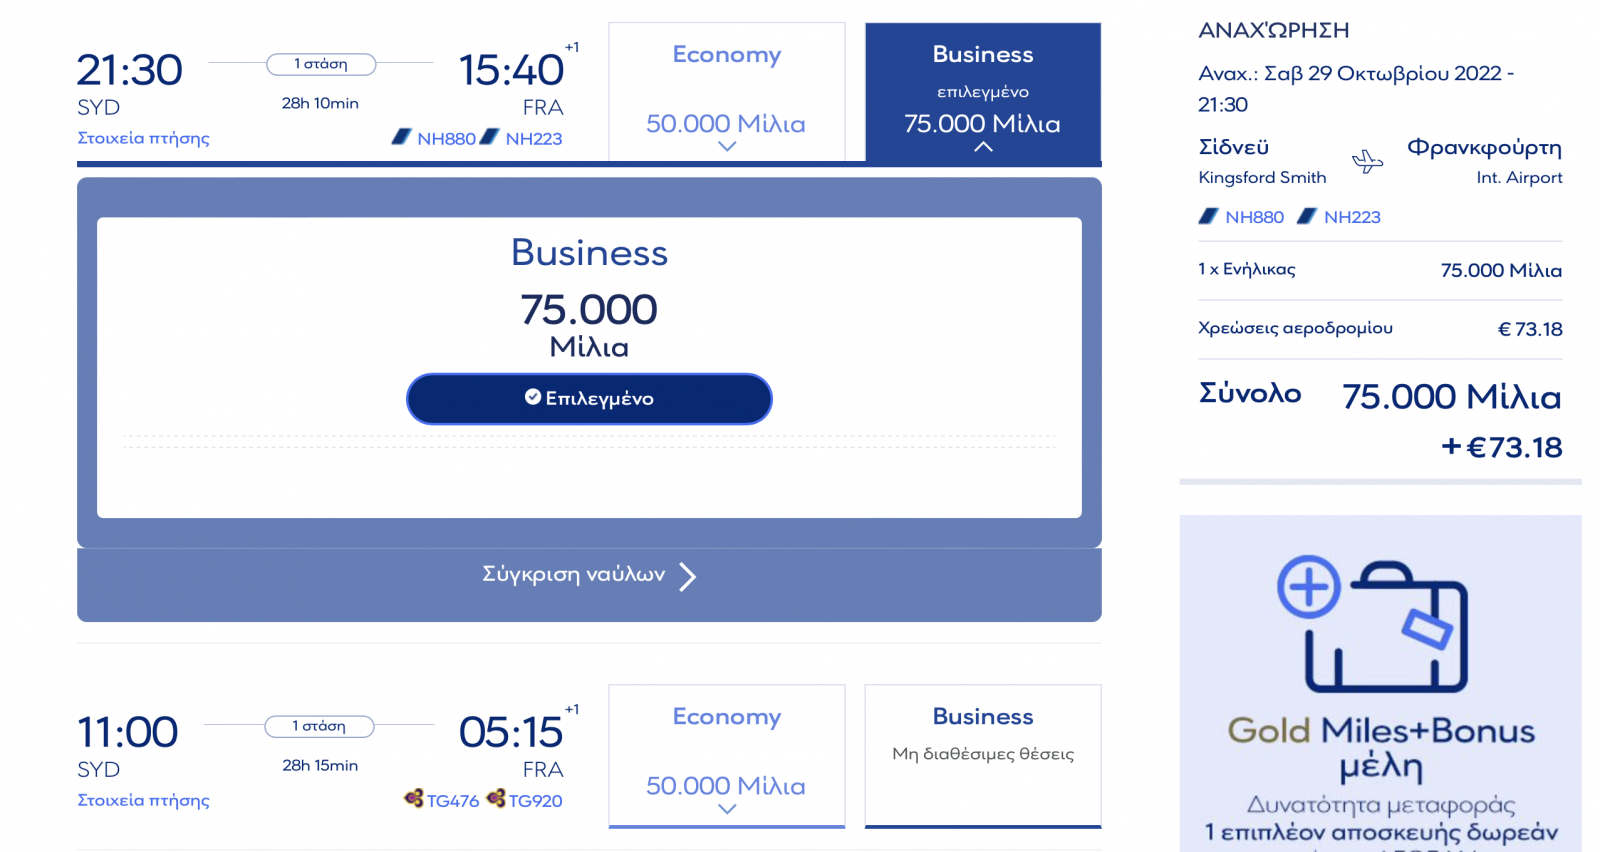Expand Economy 50.000 Μίλια for the 21:30 flight
1600x852 pixels.
pyautogui.click(x=727, y=93)
